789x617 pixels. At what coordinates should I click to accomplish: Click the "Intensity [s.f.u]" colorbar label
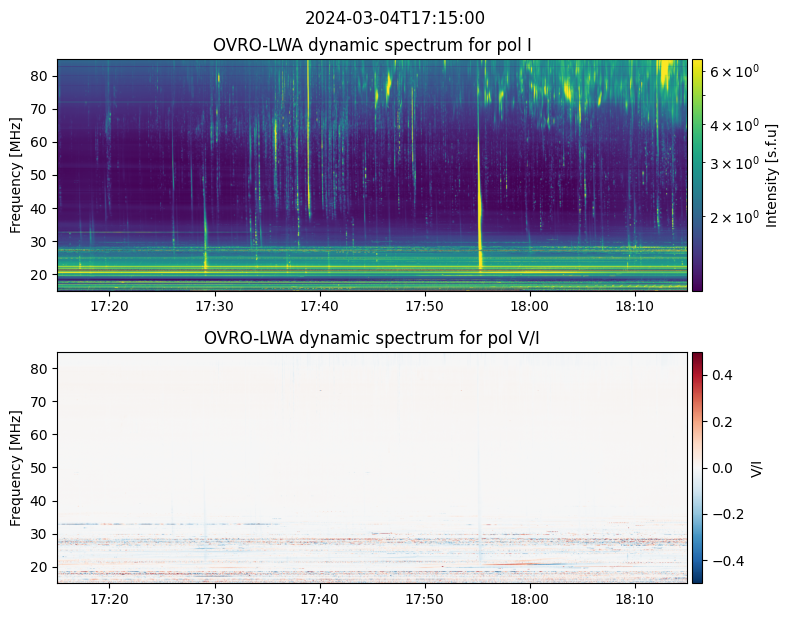771,175
